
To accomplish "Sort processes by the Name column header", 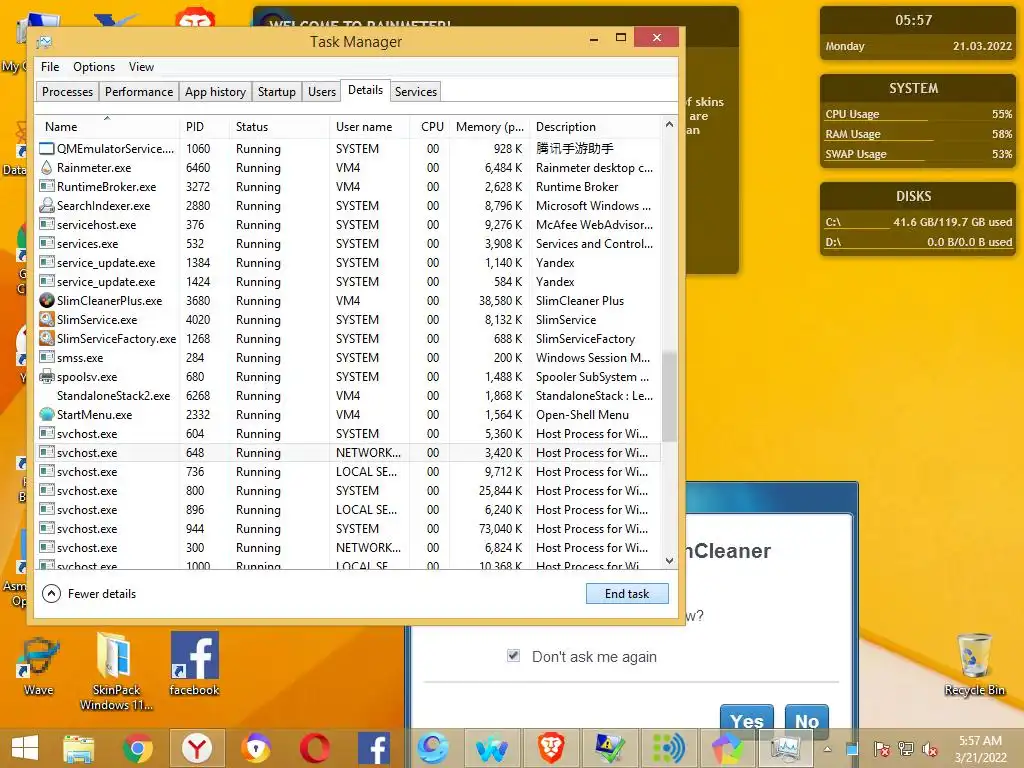I will coord(108,127).
